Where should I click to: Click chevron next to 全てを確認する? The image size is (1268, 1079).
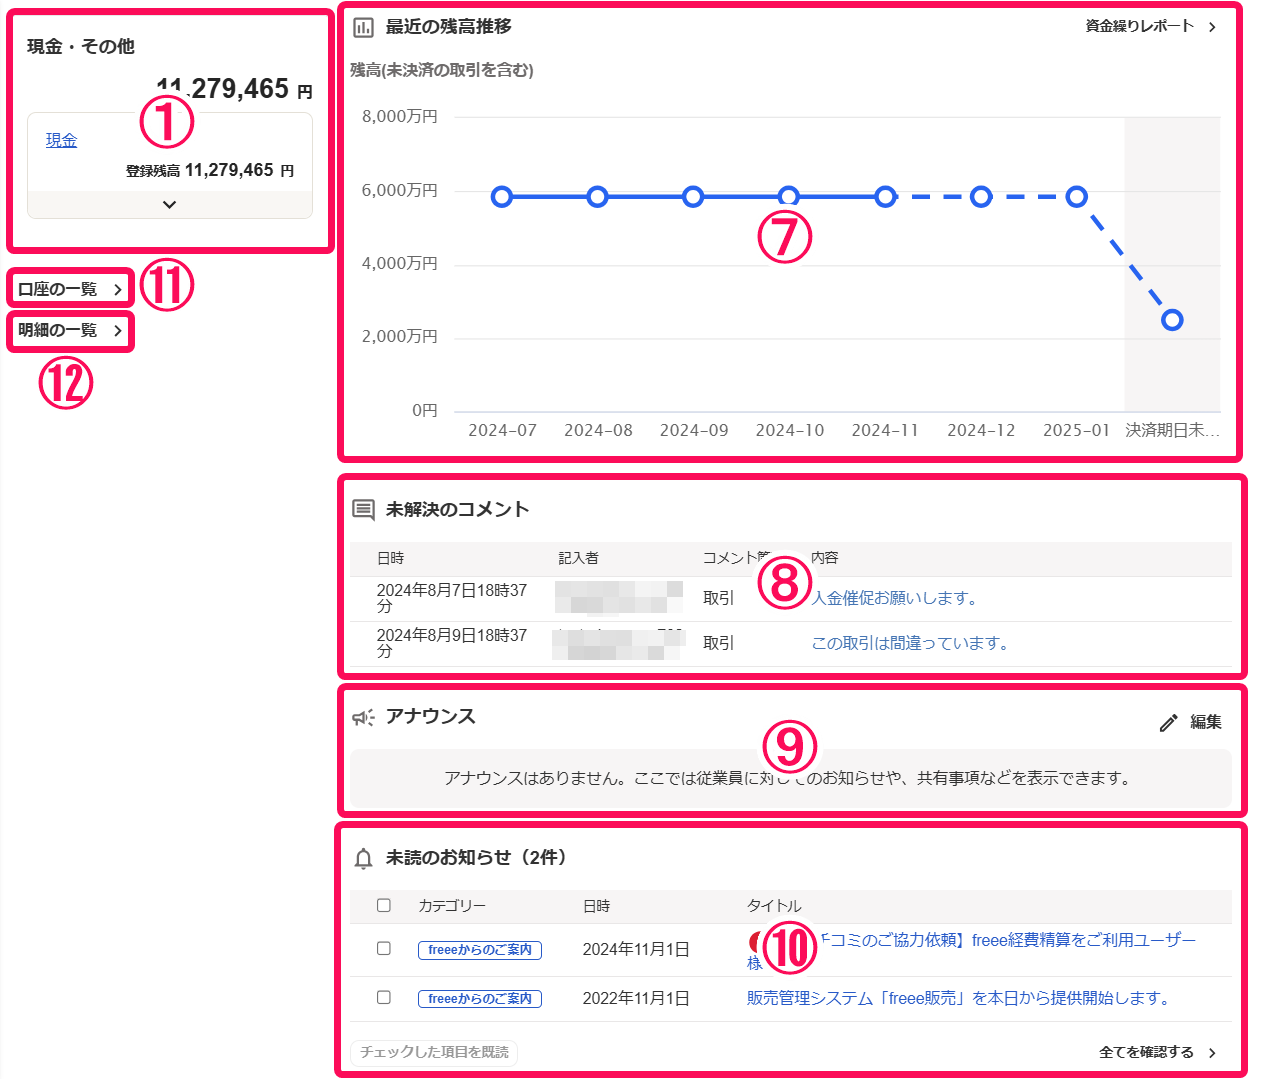point(1212,1053)
